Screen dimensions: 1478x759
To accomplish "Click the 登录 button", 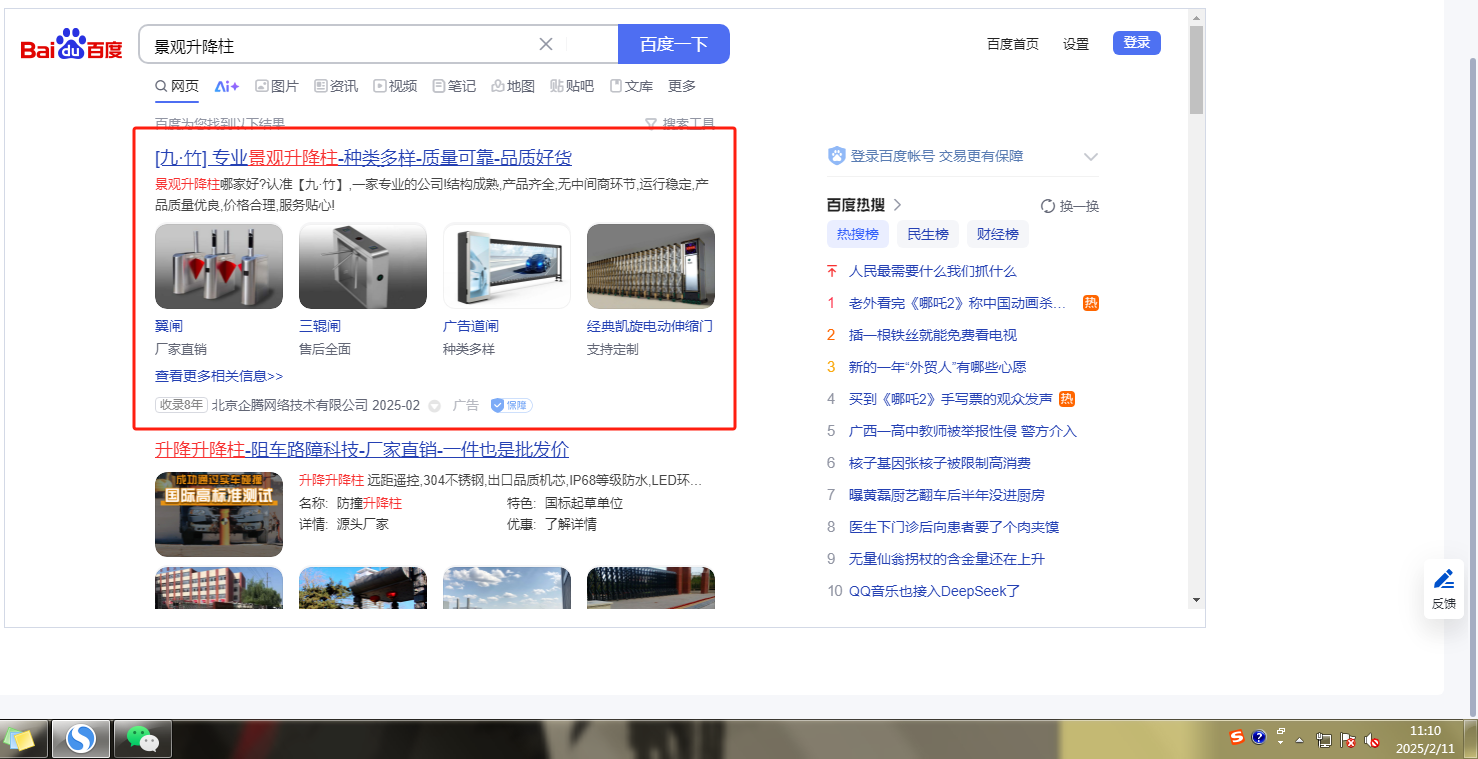I will click(1137, 43).
